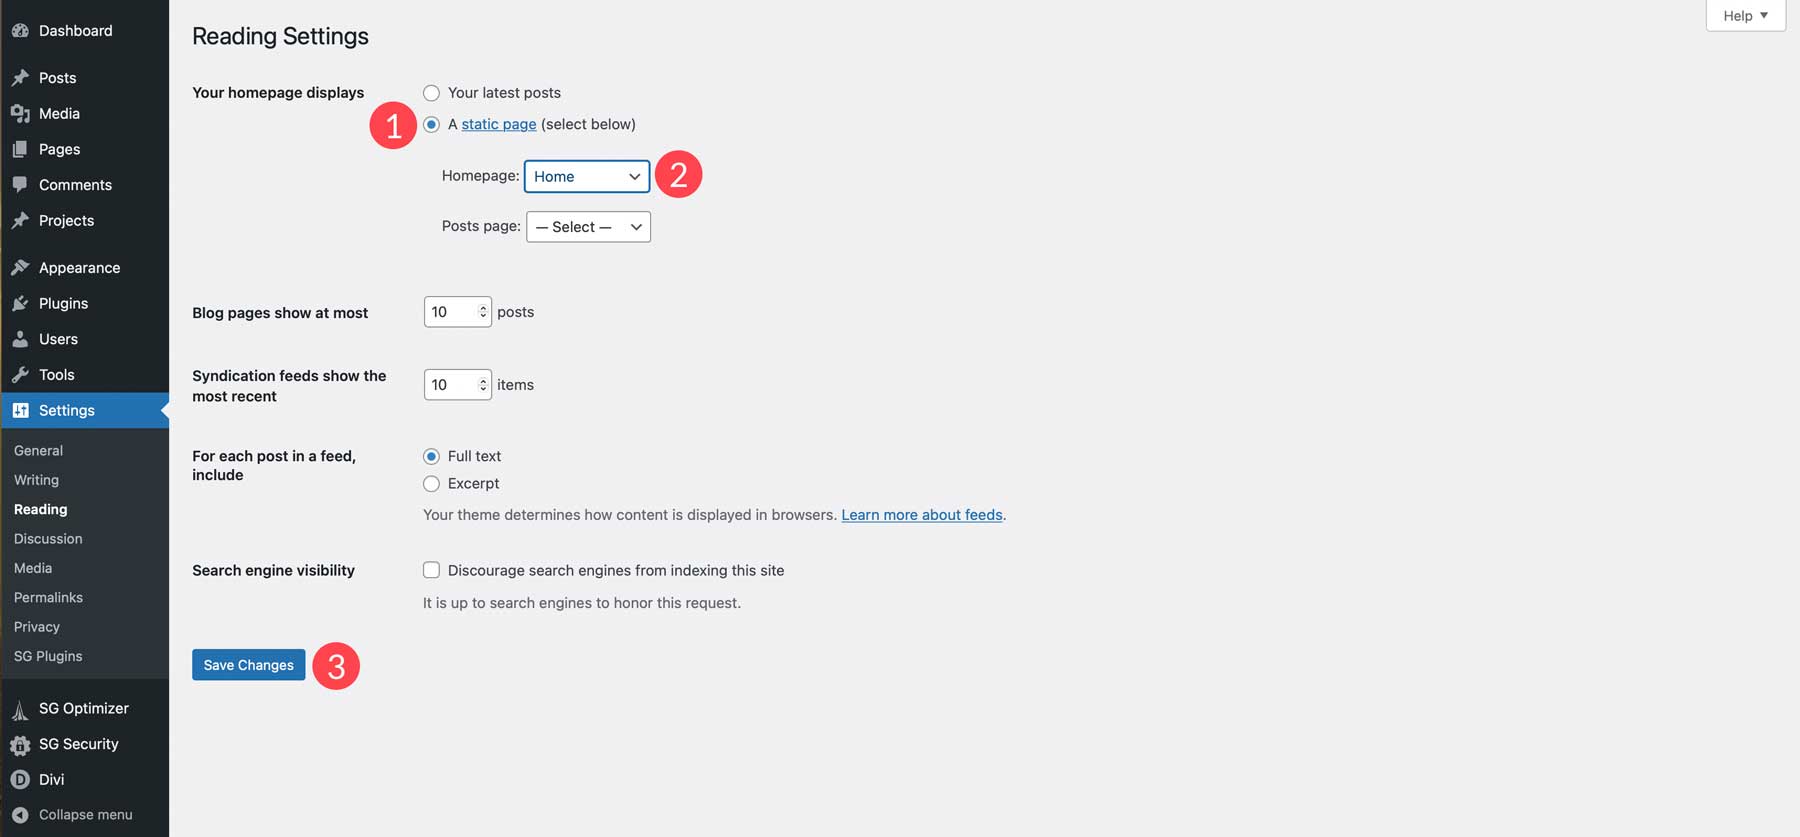Go to the Pages menu
Screen dimensions: 1800x837
click(59, 149)
